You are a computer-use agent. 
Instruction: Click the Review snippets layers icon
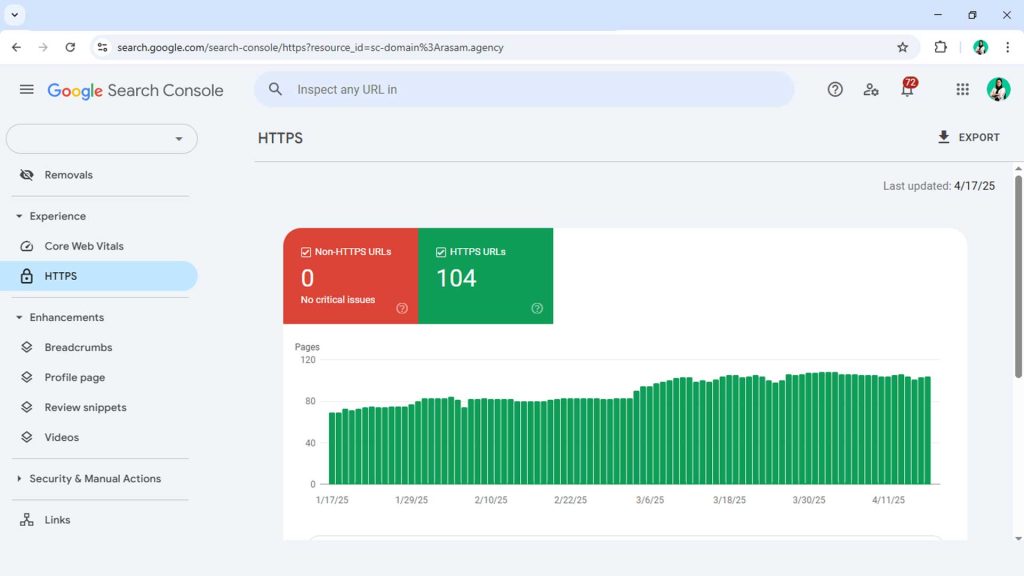[x=27, y=408]
